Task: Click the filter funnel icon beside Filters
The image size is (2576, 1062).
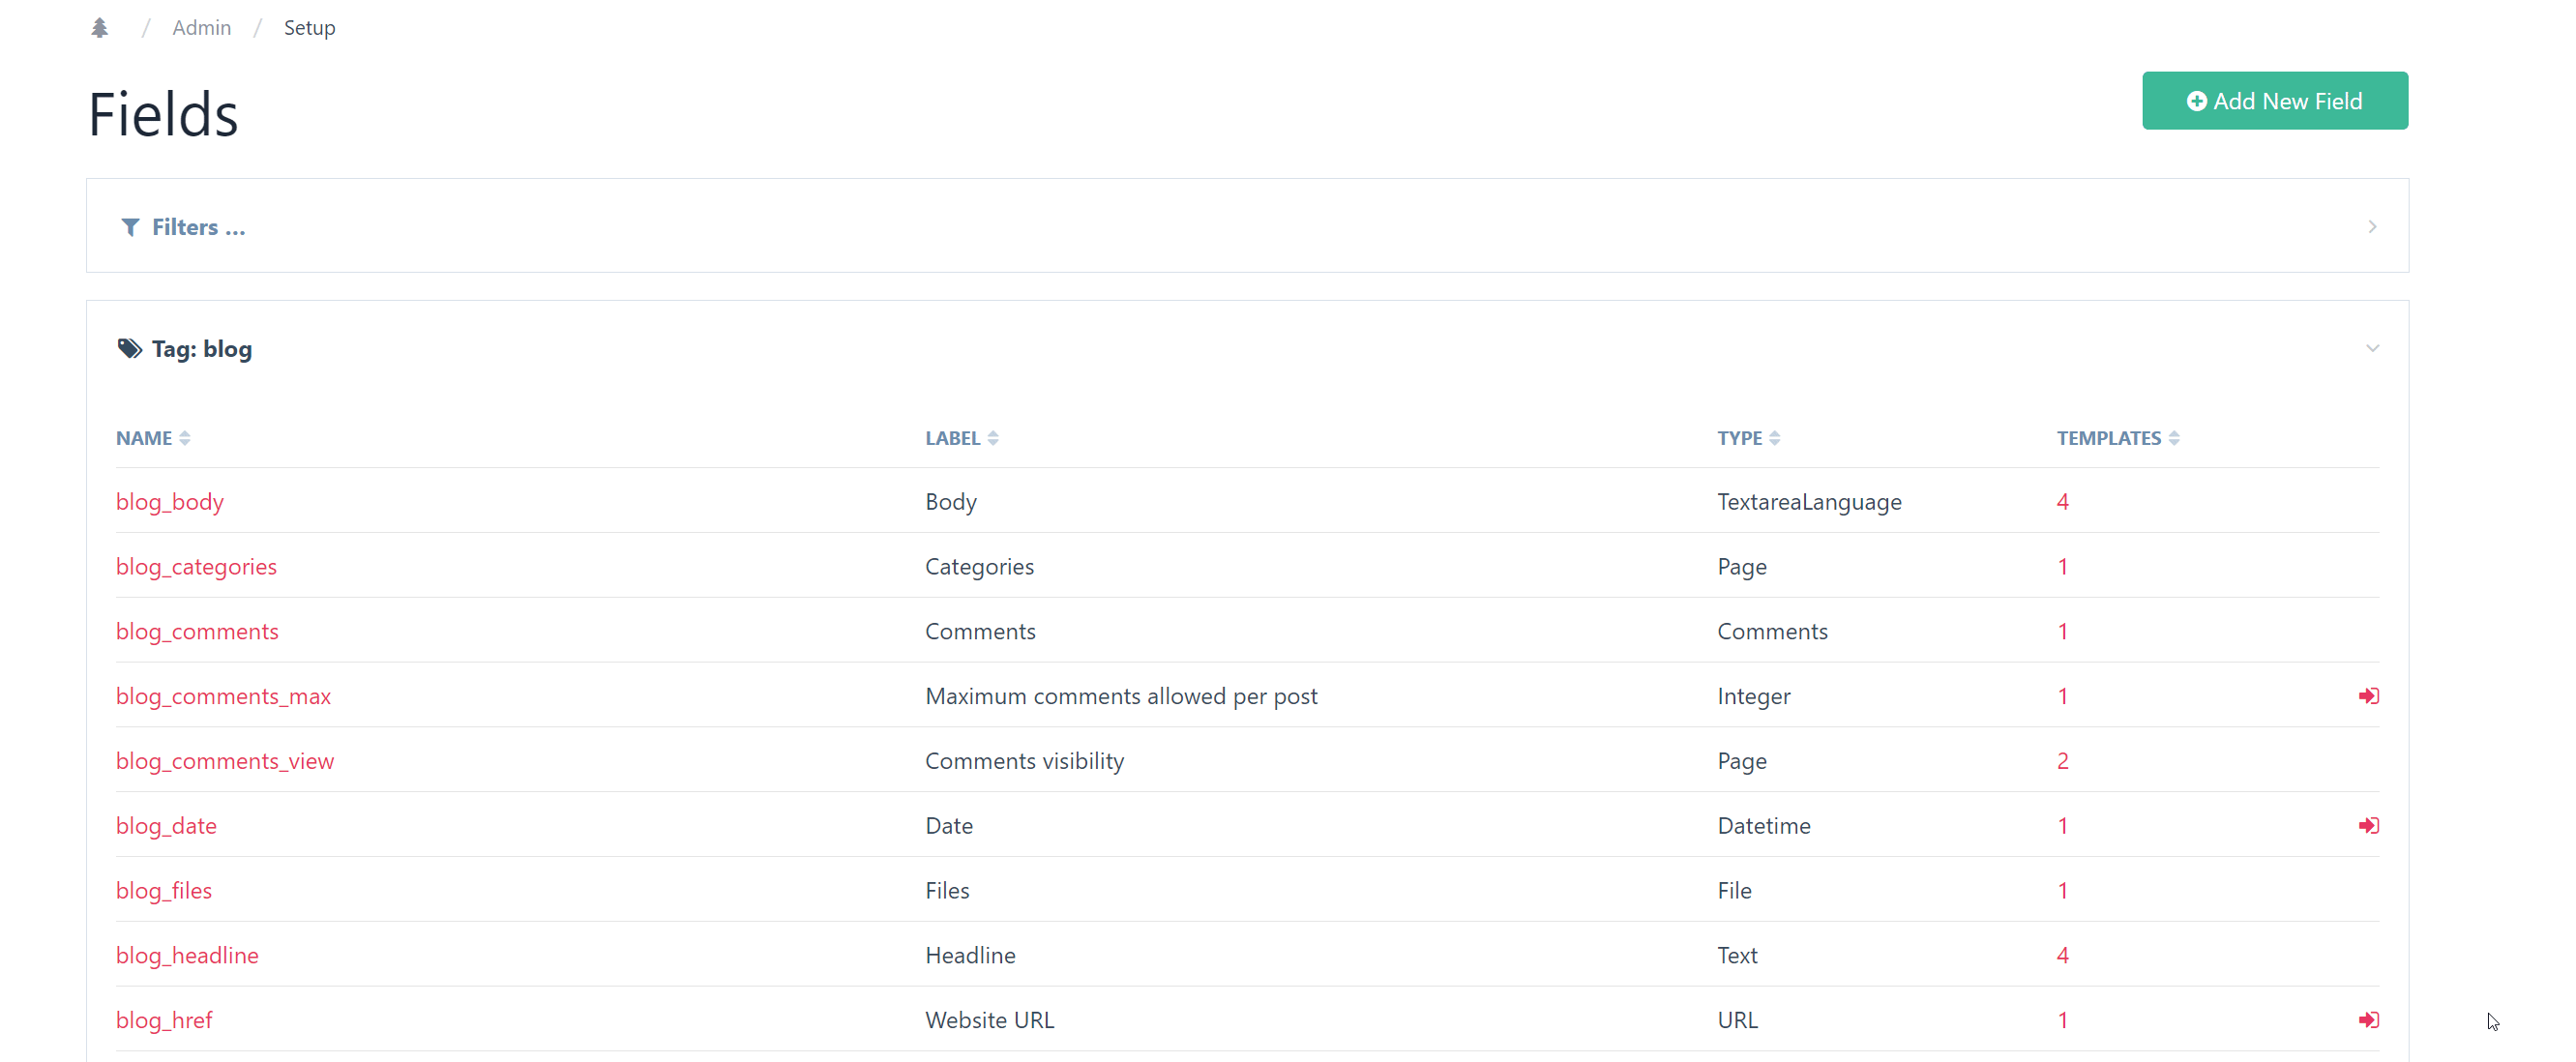Action: (x=130, y=227)
